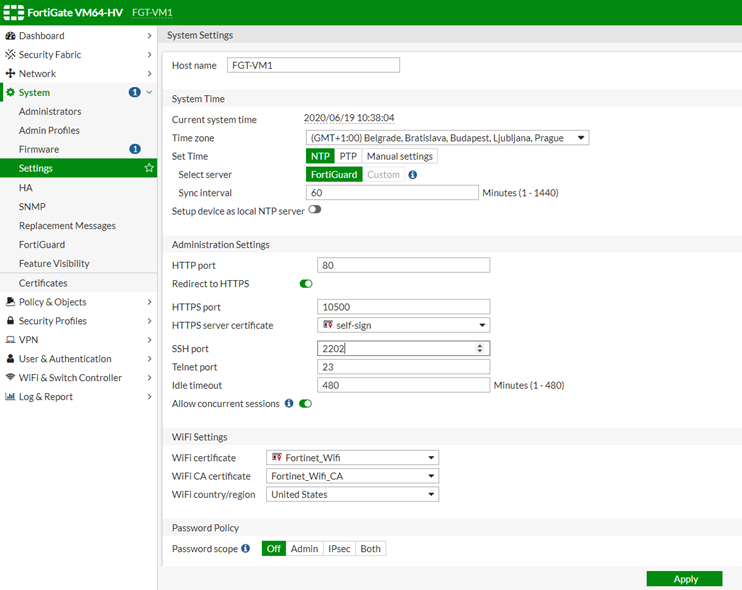Image resolution: width=742 pixels, height=590 pixels.
Task: Click the Apply button
Action: [685, 579]
